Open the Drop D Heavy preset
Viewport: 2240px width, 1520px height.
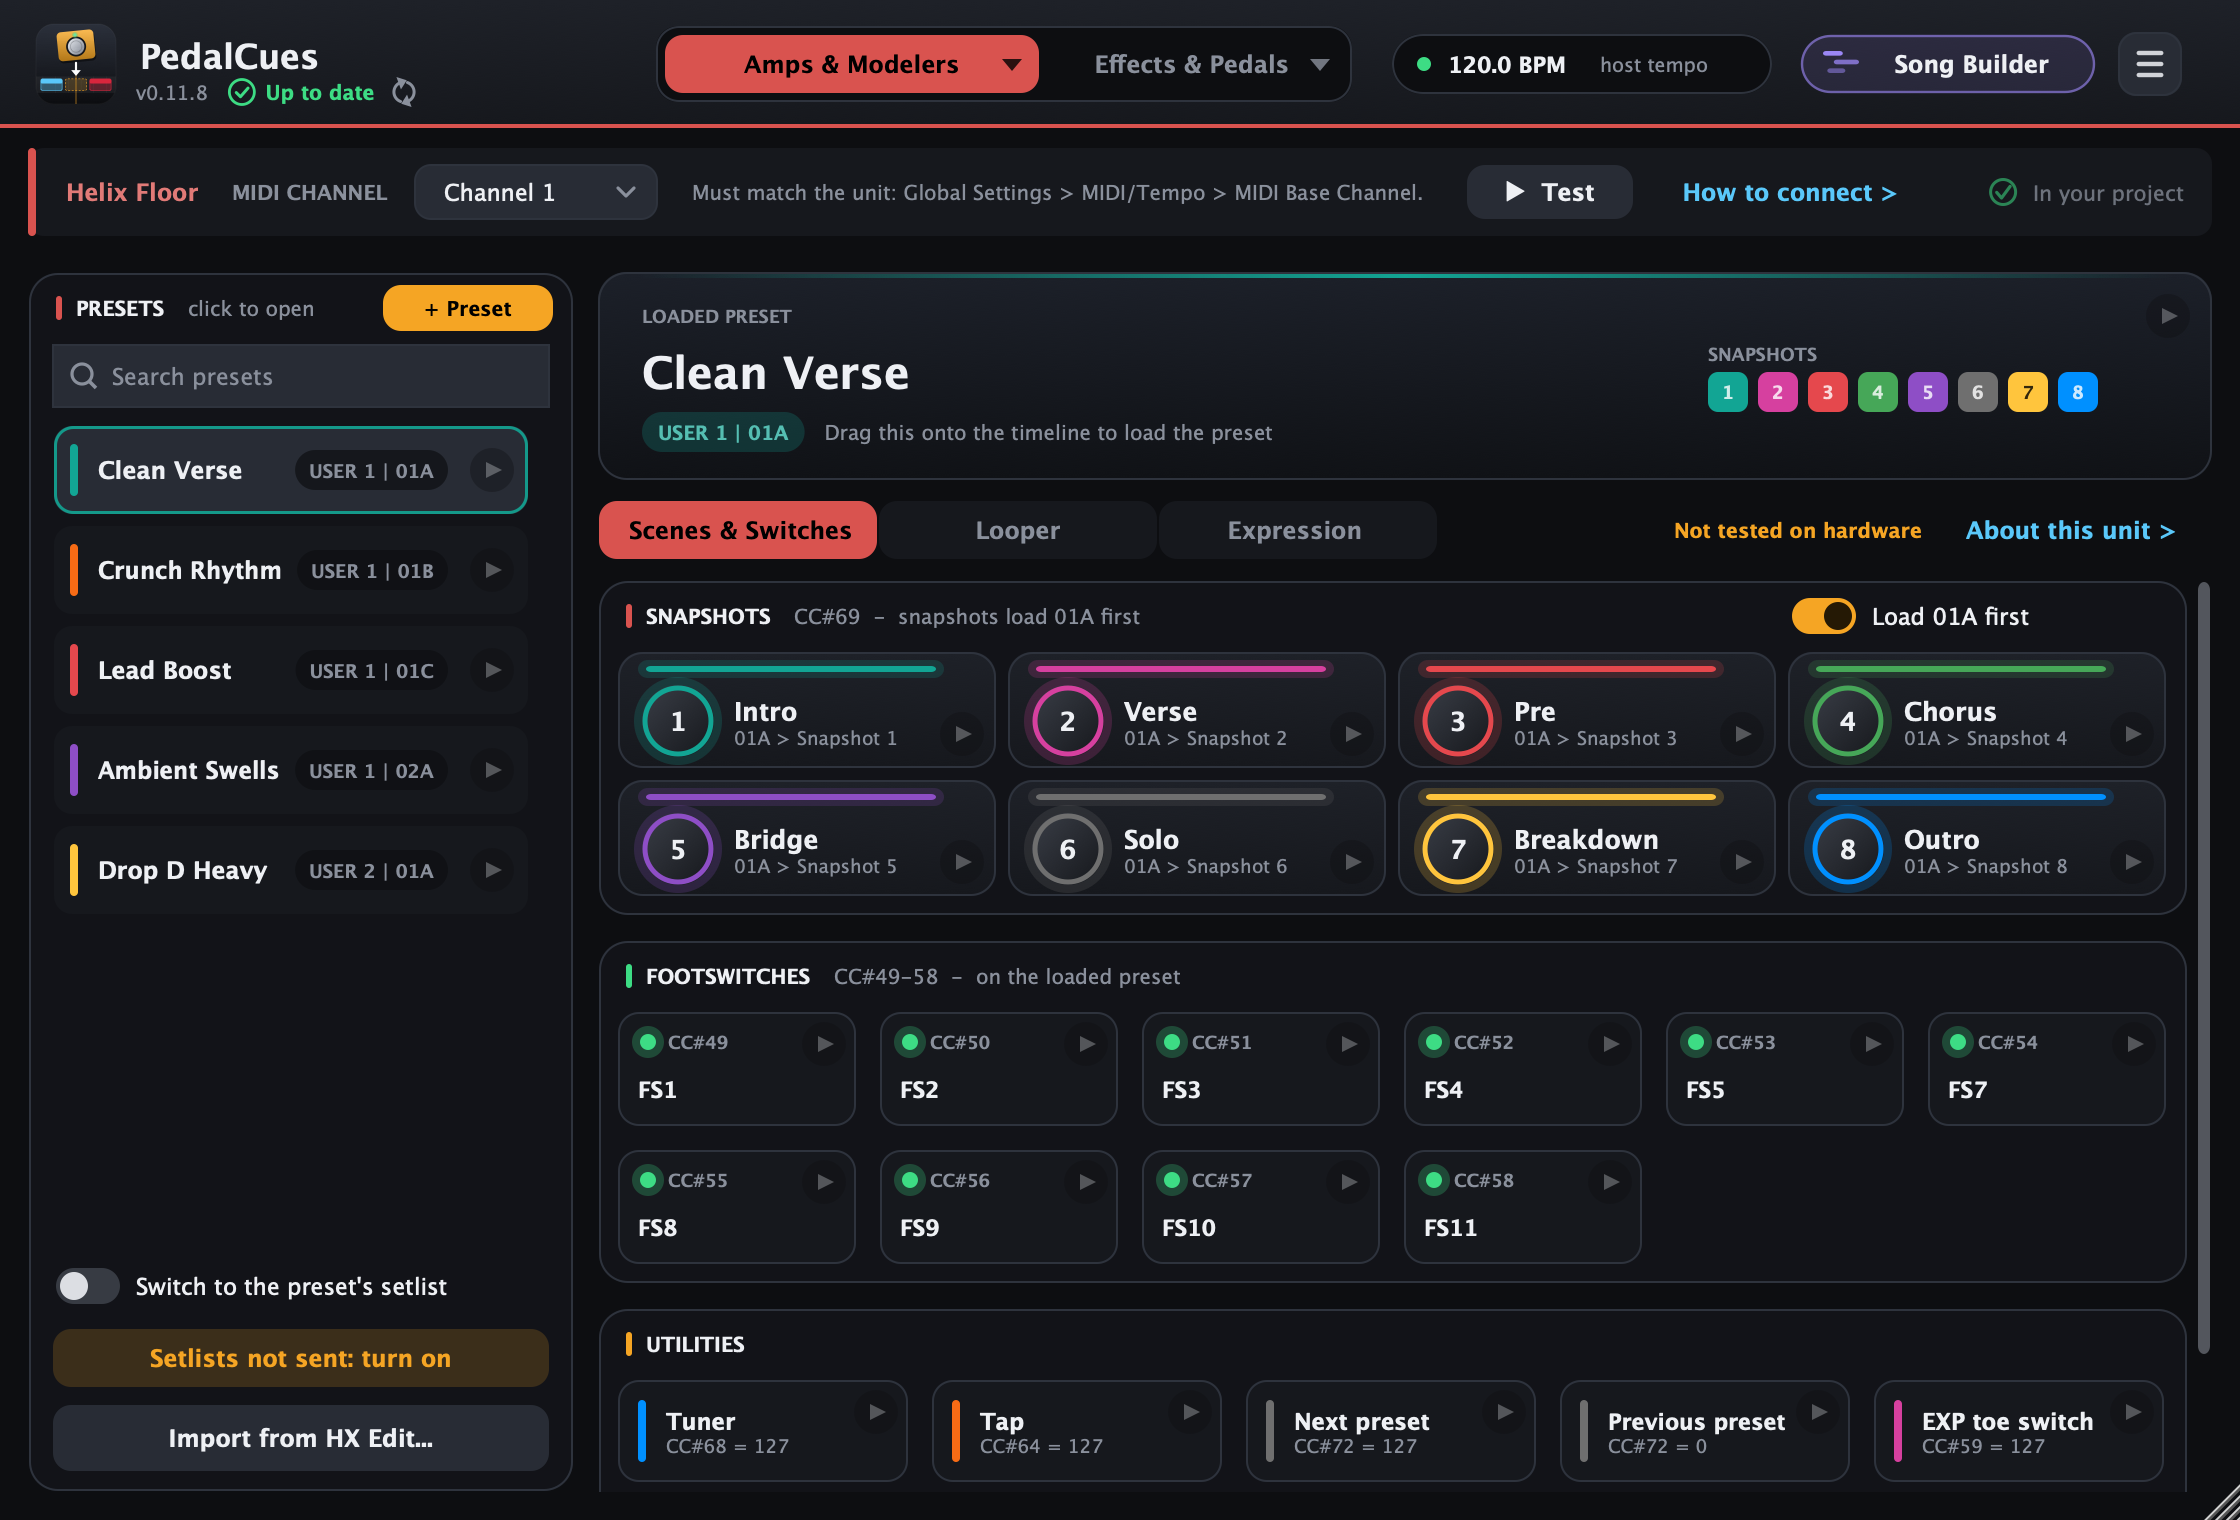[290, 870]
